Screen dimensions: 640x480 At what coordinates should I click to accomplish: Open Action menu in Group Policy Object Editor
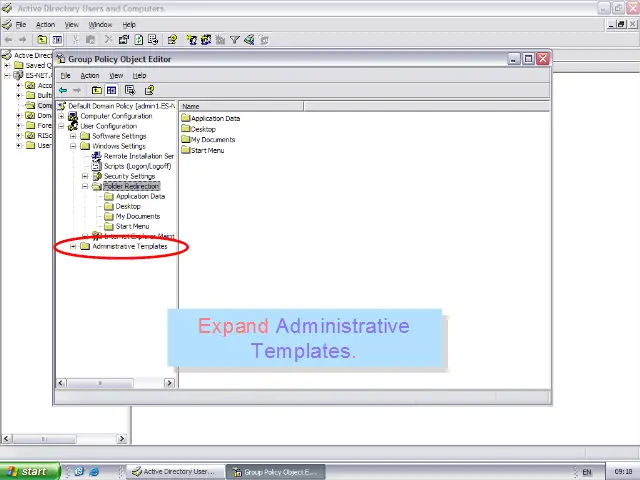(90, 76)
